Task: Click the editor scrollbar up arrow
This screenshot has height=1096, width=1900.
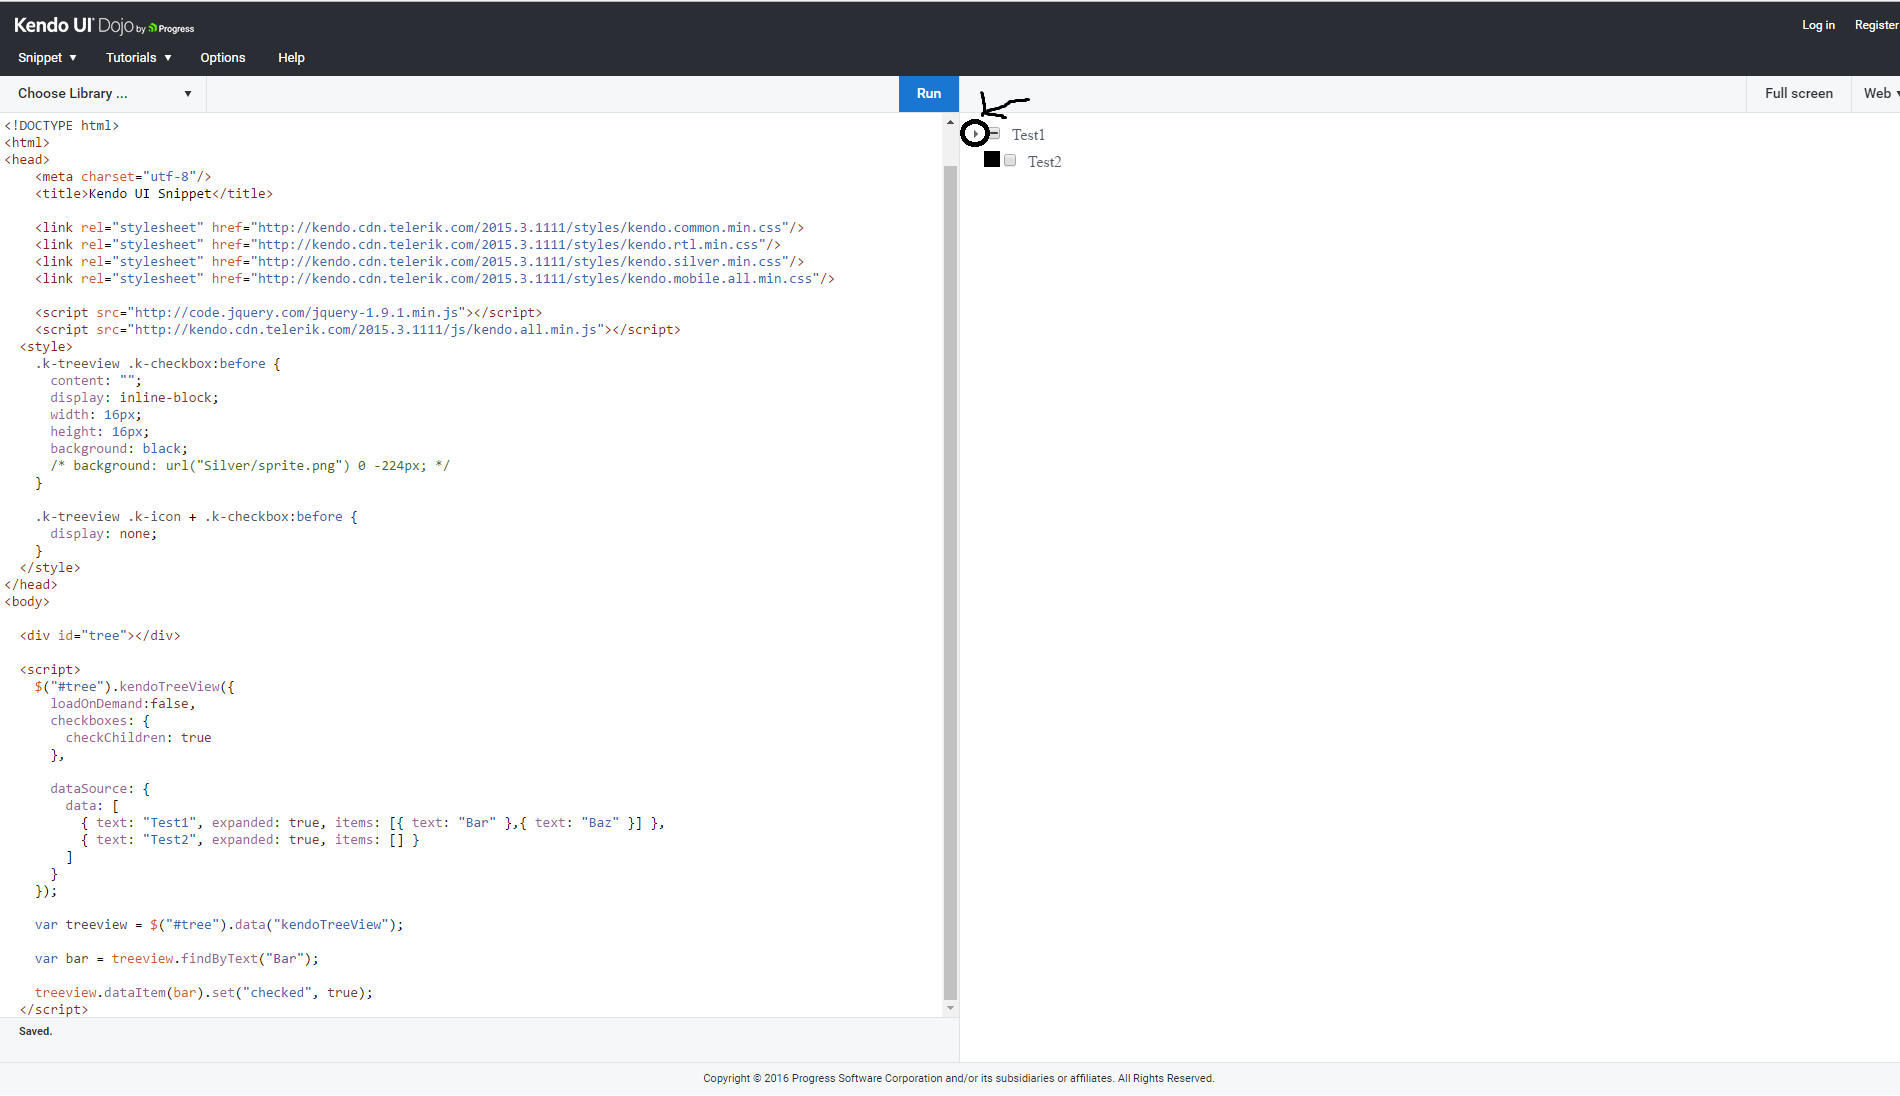Action: (x=950, y=122)
